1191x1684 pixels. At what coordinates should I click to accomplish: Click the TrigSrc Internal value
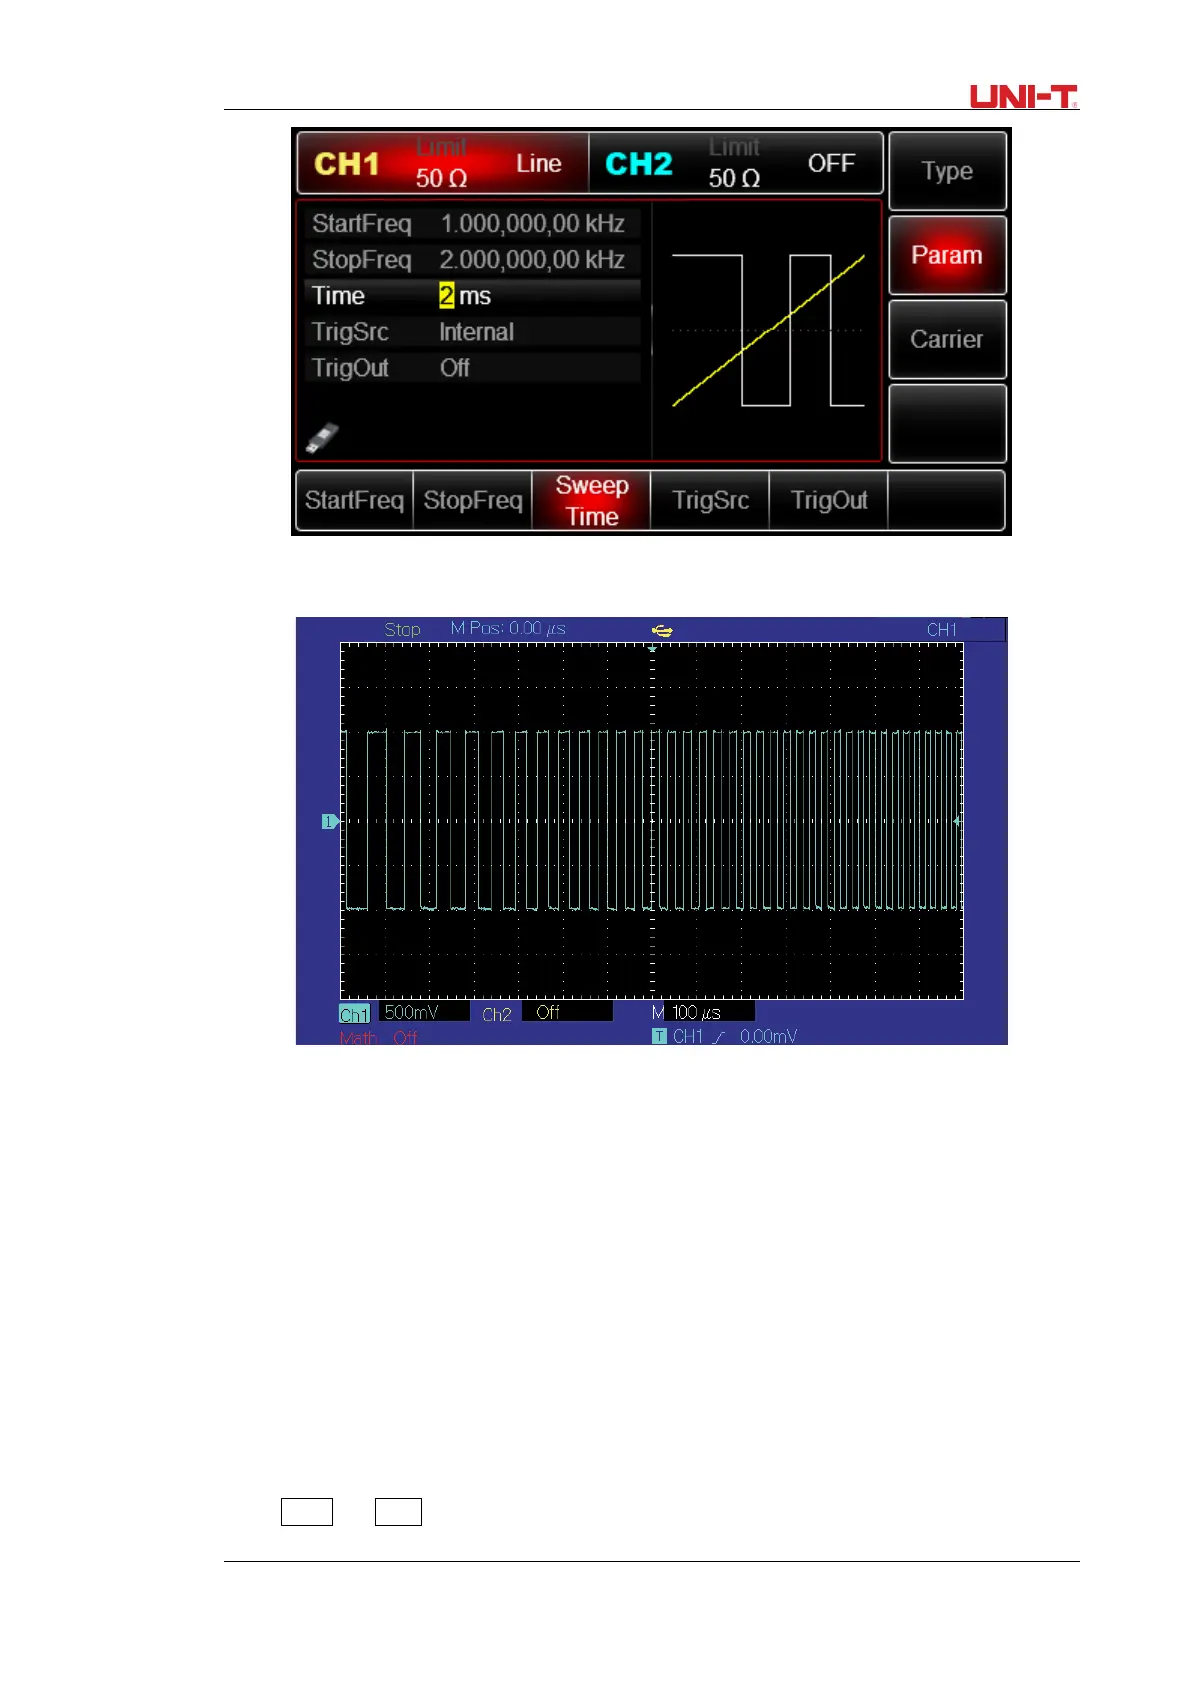(x=476, y=332)
